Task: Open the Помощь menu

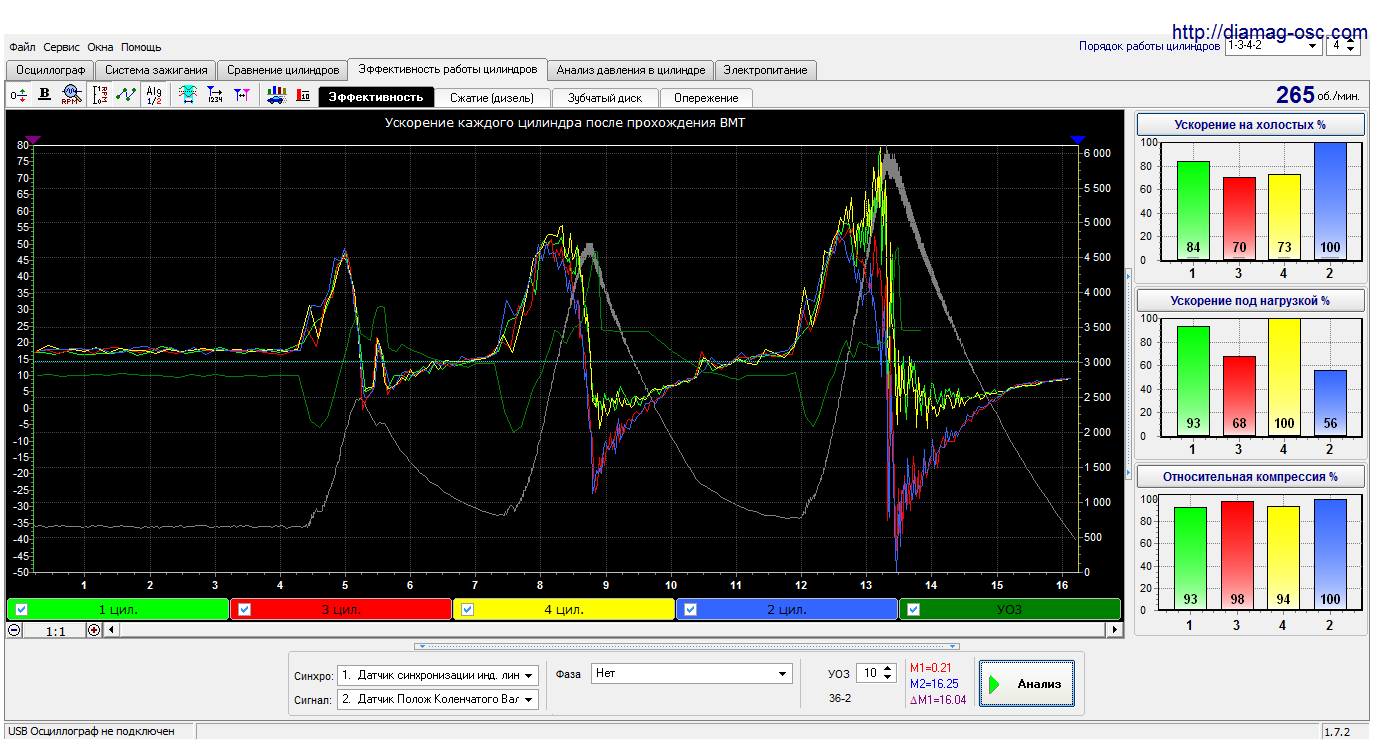Action: click(x=141, y=47)
